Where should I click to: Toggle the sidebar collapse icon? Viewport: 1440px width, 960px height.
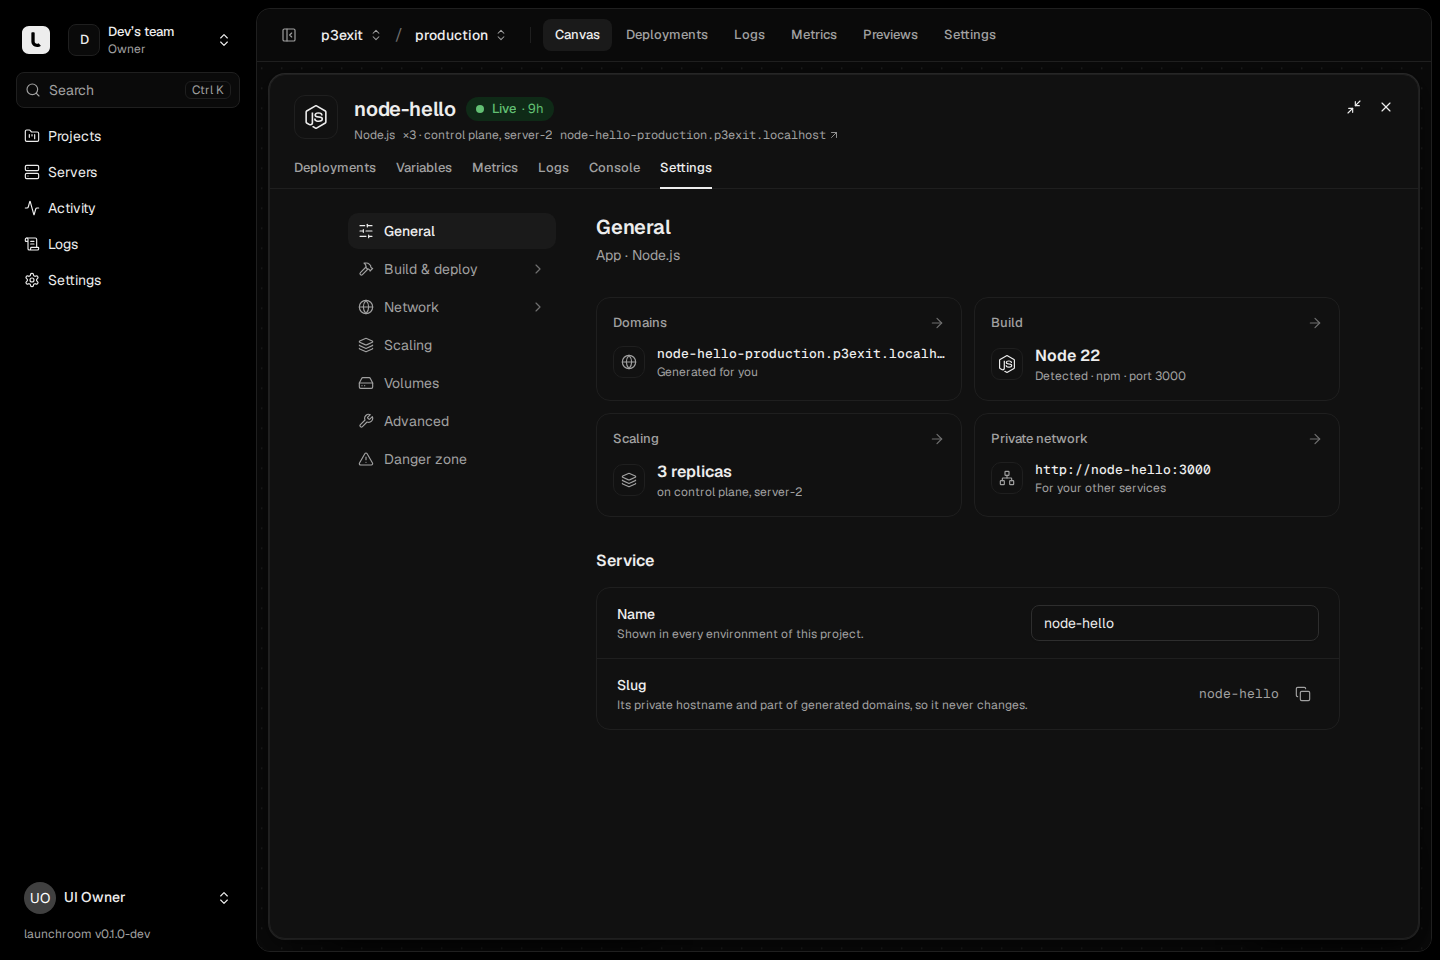point(289,35)
